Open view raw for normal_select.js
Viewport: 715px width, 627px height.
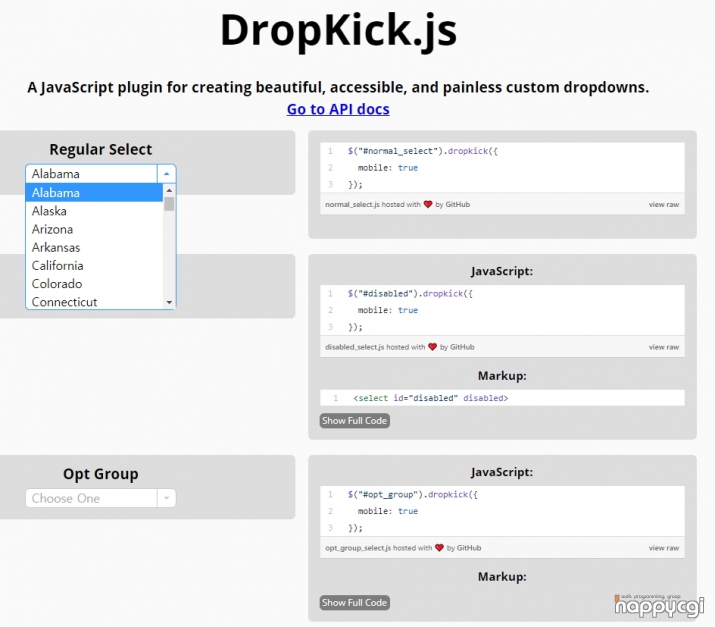coord(663,204)
